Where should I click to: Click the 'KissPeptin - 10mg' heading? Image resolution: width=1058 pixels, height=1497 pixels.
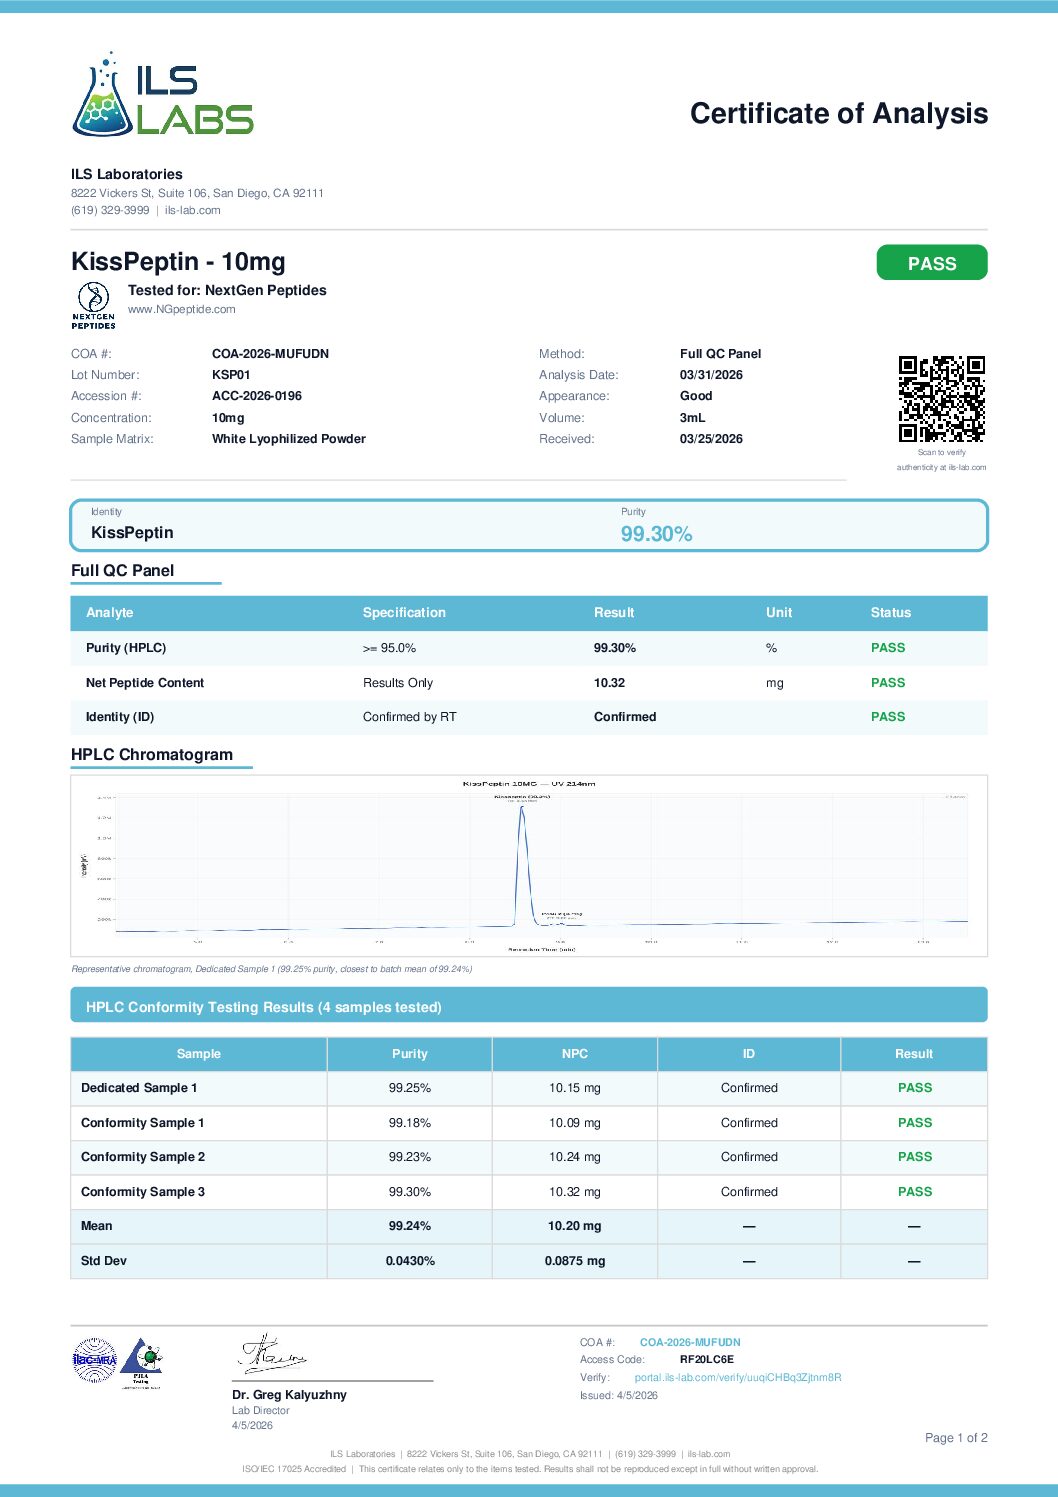178,261
